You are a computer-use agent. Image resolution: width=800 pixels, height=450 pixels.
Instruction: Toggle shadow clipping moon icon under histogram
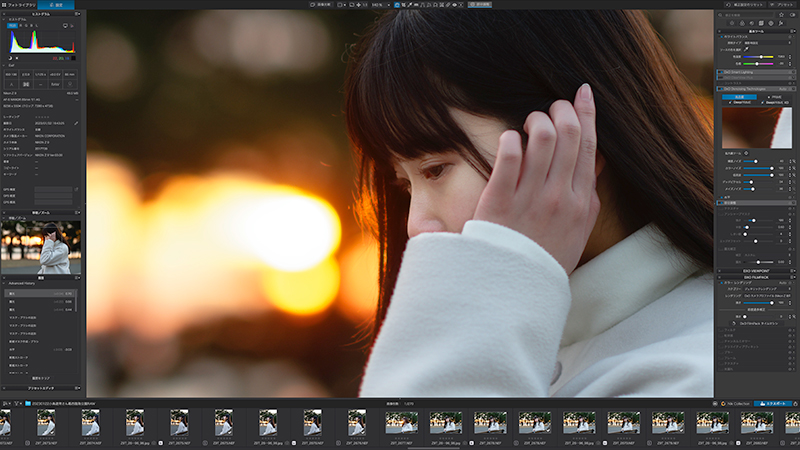[10, 58]
